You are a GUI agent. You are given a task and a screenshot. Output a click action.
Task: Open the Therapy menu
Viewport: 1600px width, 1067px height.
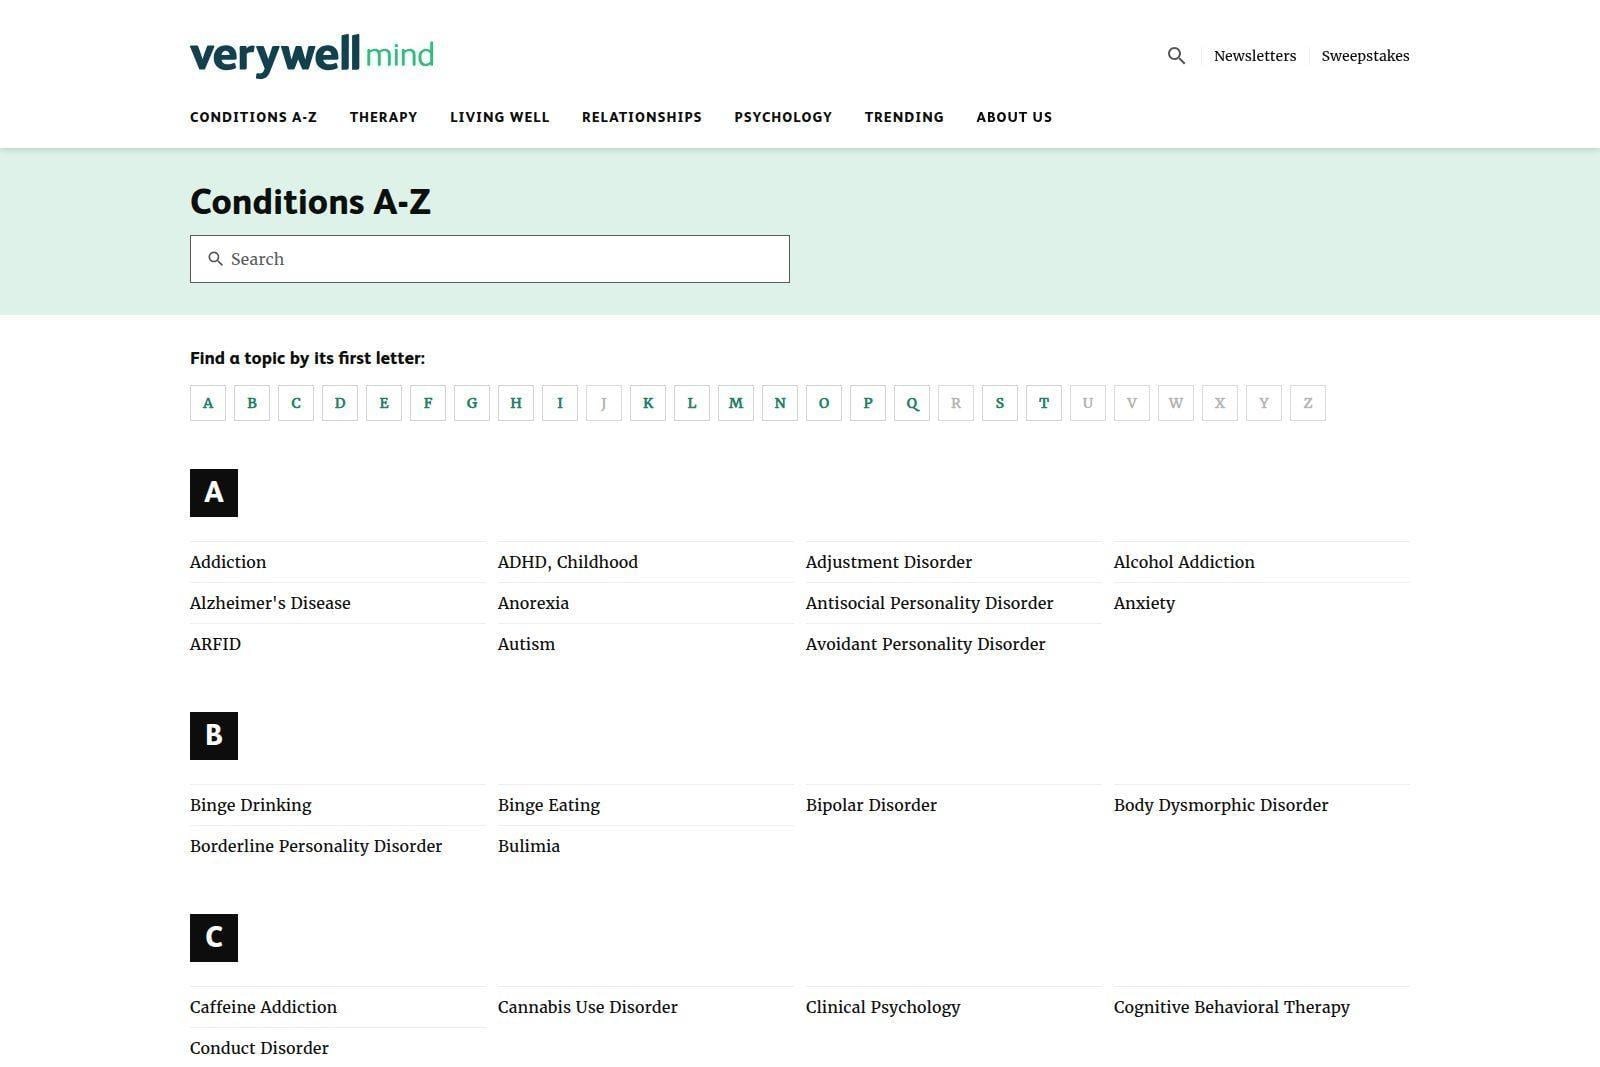pos(383,117)
